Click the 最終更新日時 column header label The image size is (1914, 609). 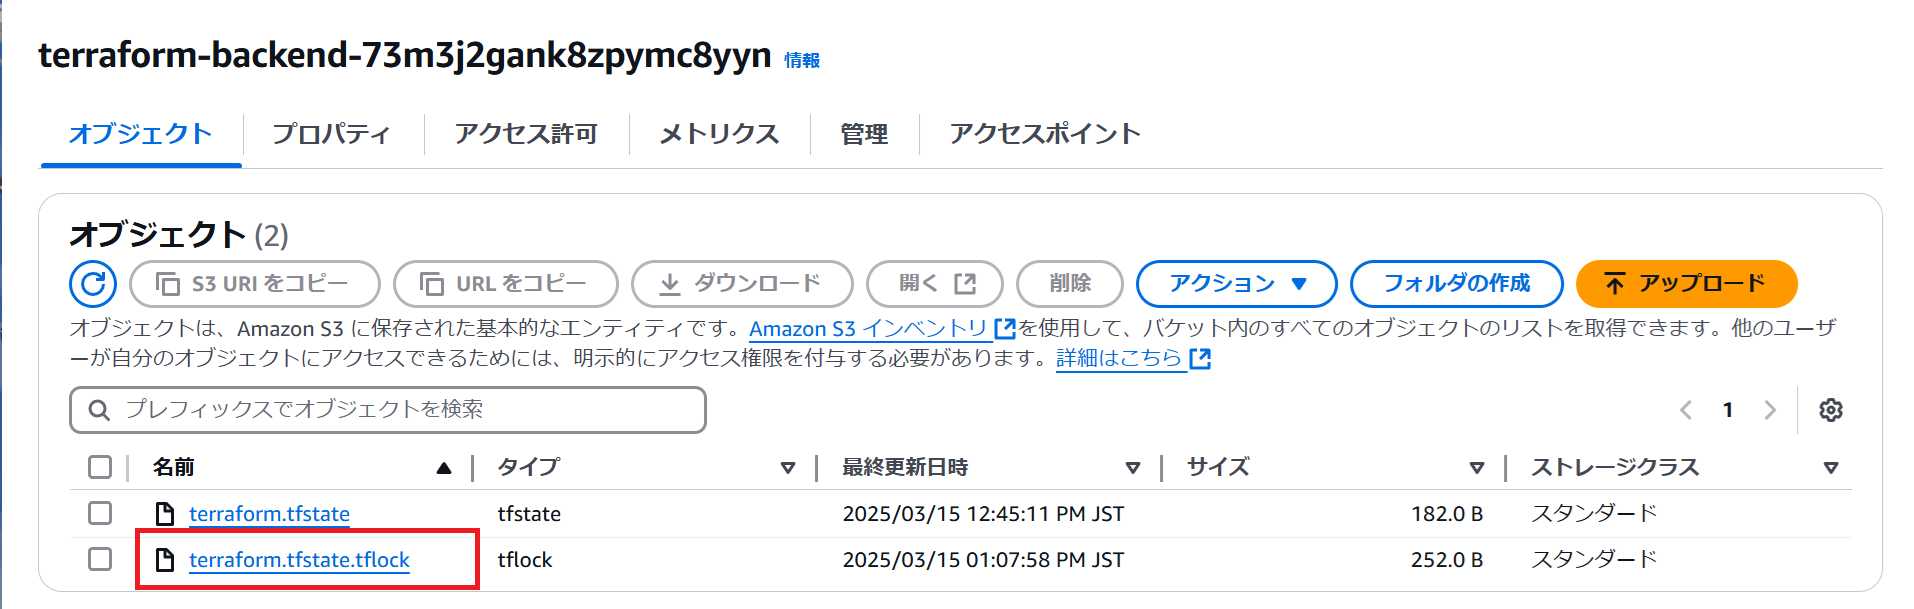pos(905,467)
